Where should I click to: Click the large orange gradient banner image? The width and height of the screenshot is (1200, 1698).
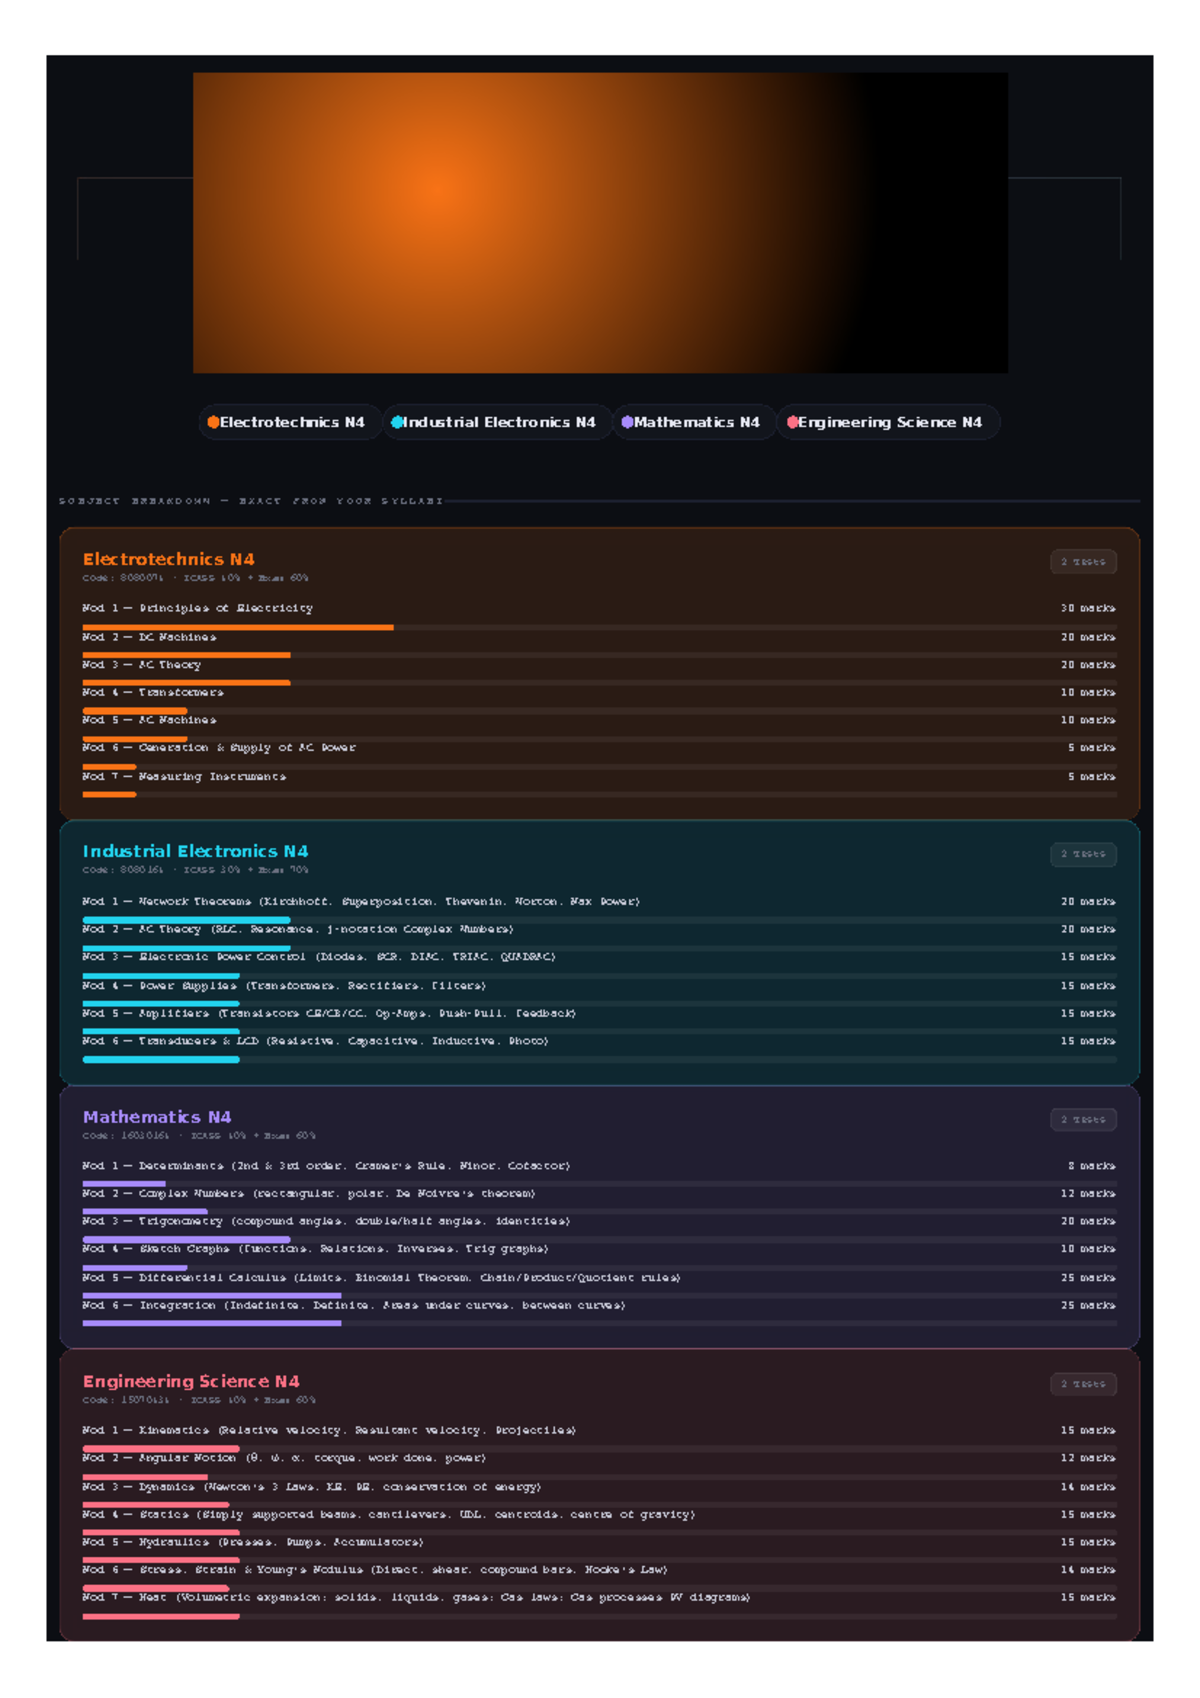[x=600, y=222]
